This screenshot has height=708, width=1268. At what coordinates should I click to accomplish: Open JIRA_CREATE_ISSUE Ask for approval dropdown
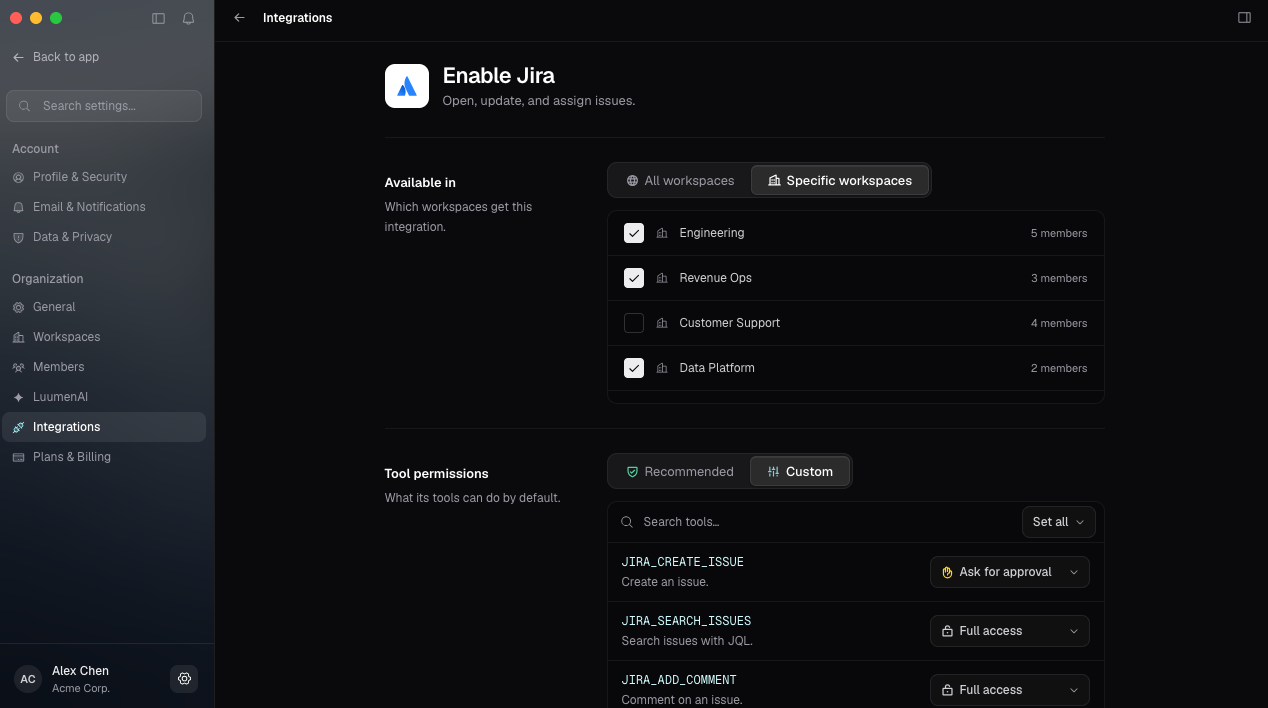(x=1010, y=572)
